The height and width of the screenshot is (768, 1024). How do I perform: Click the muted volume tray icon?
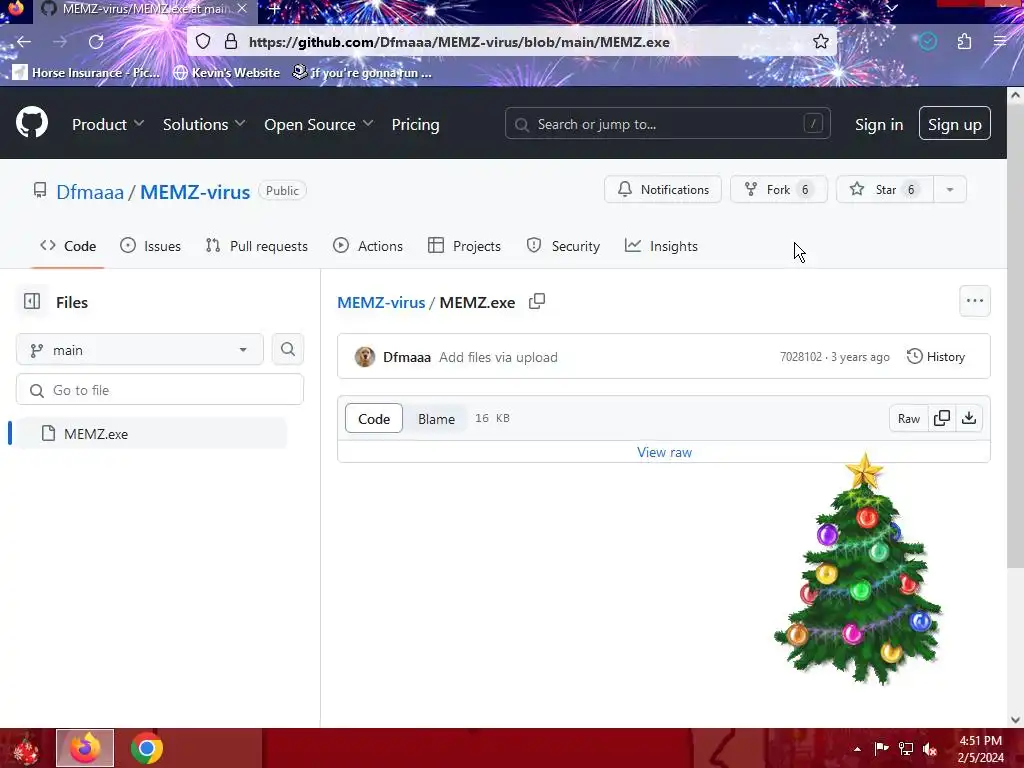click(929, 749)
